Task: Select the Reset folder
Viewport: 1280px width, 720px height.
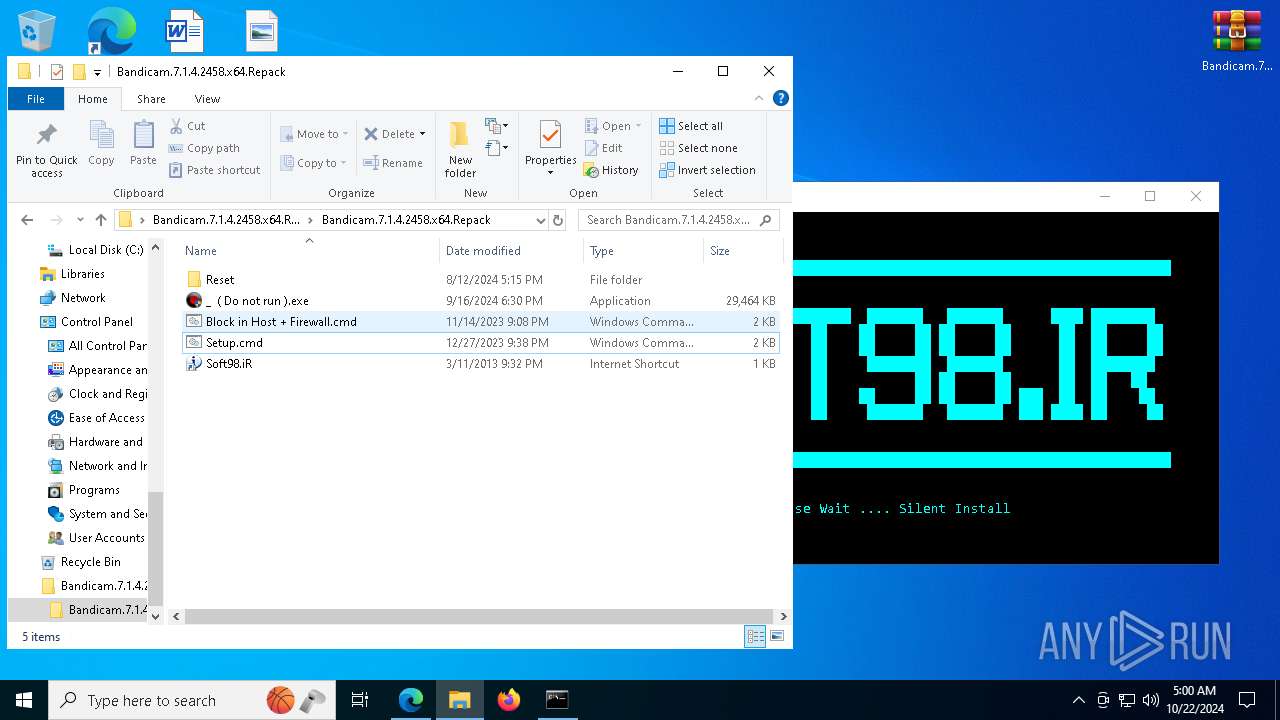Action: click(x=480, y=280)
